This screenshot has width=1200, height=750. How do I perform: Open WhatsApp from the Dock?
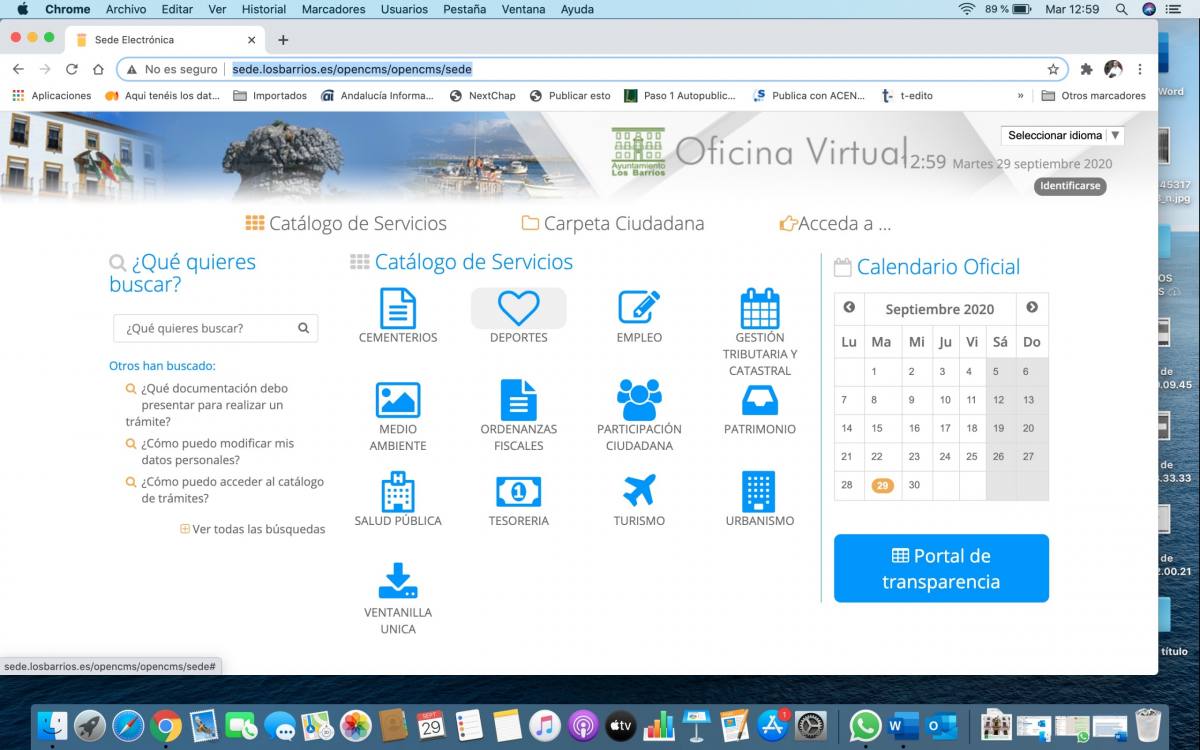point(865,725)
